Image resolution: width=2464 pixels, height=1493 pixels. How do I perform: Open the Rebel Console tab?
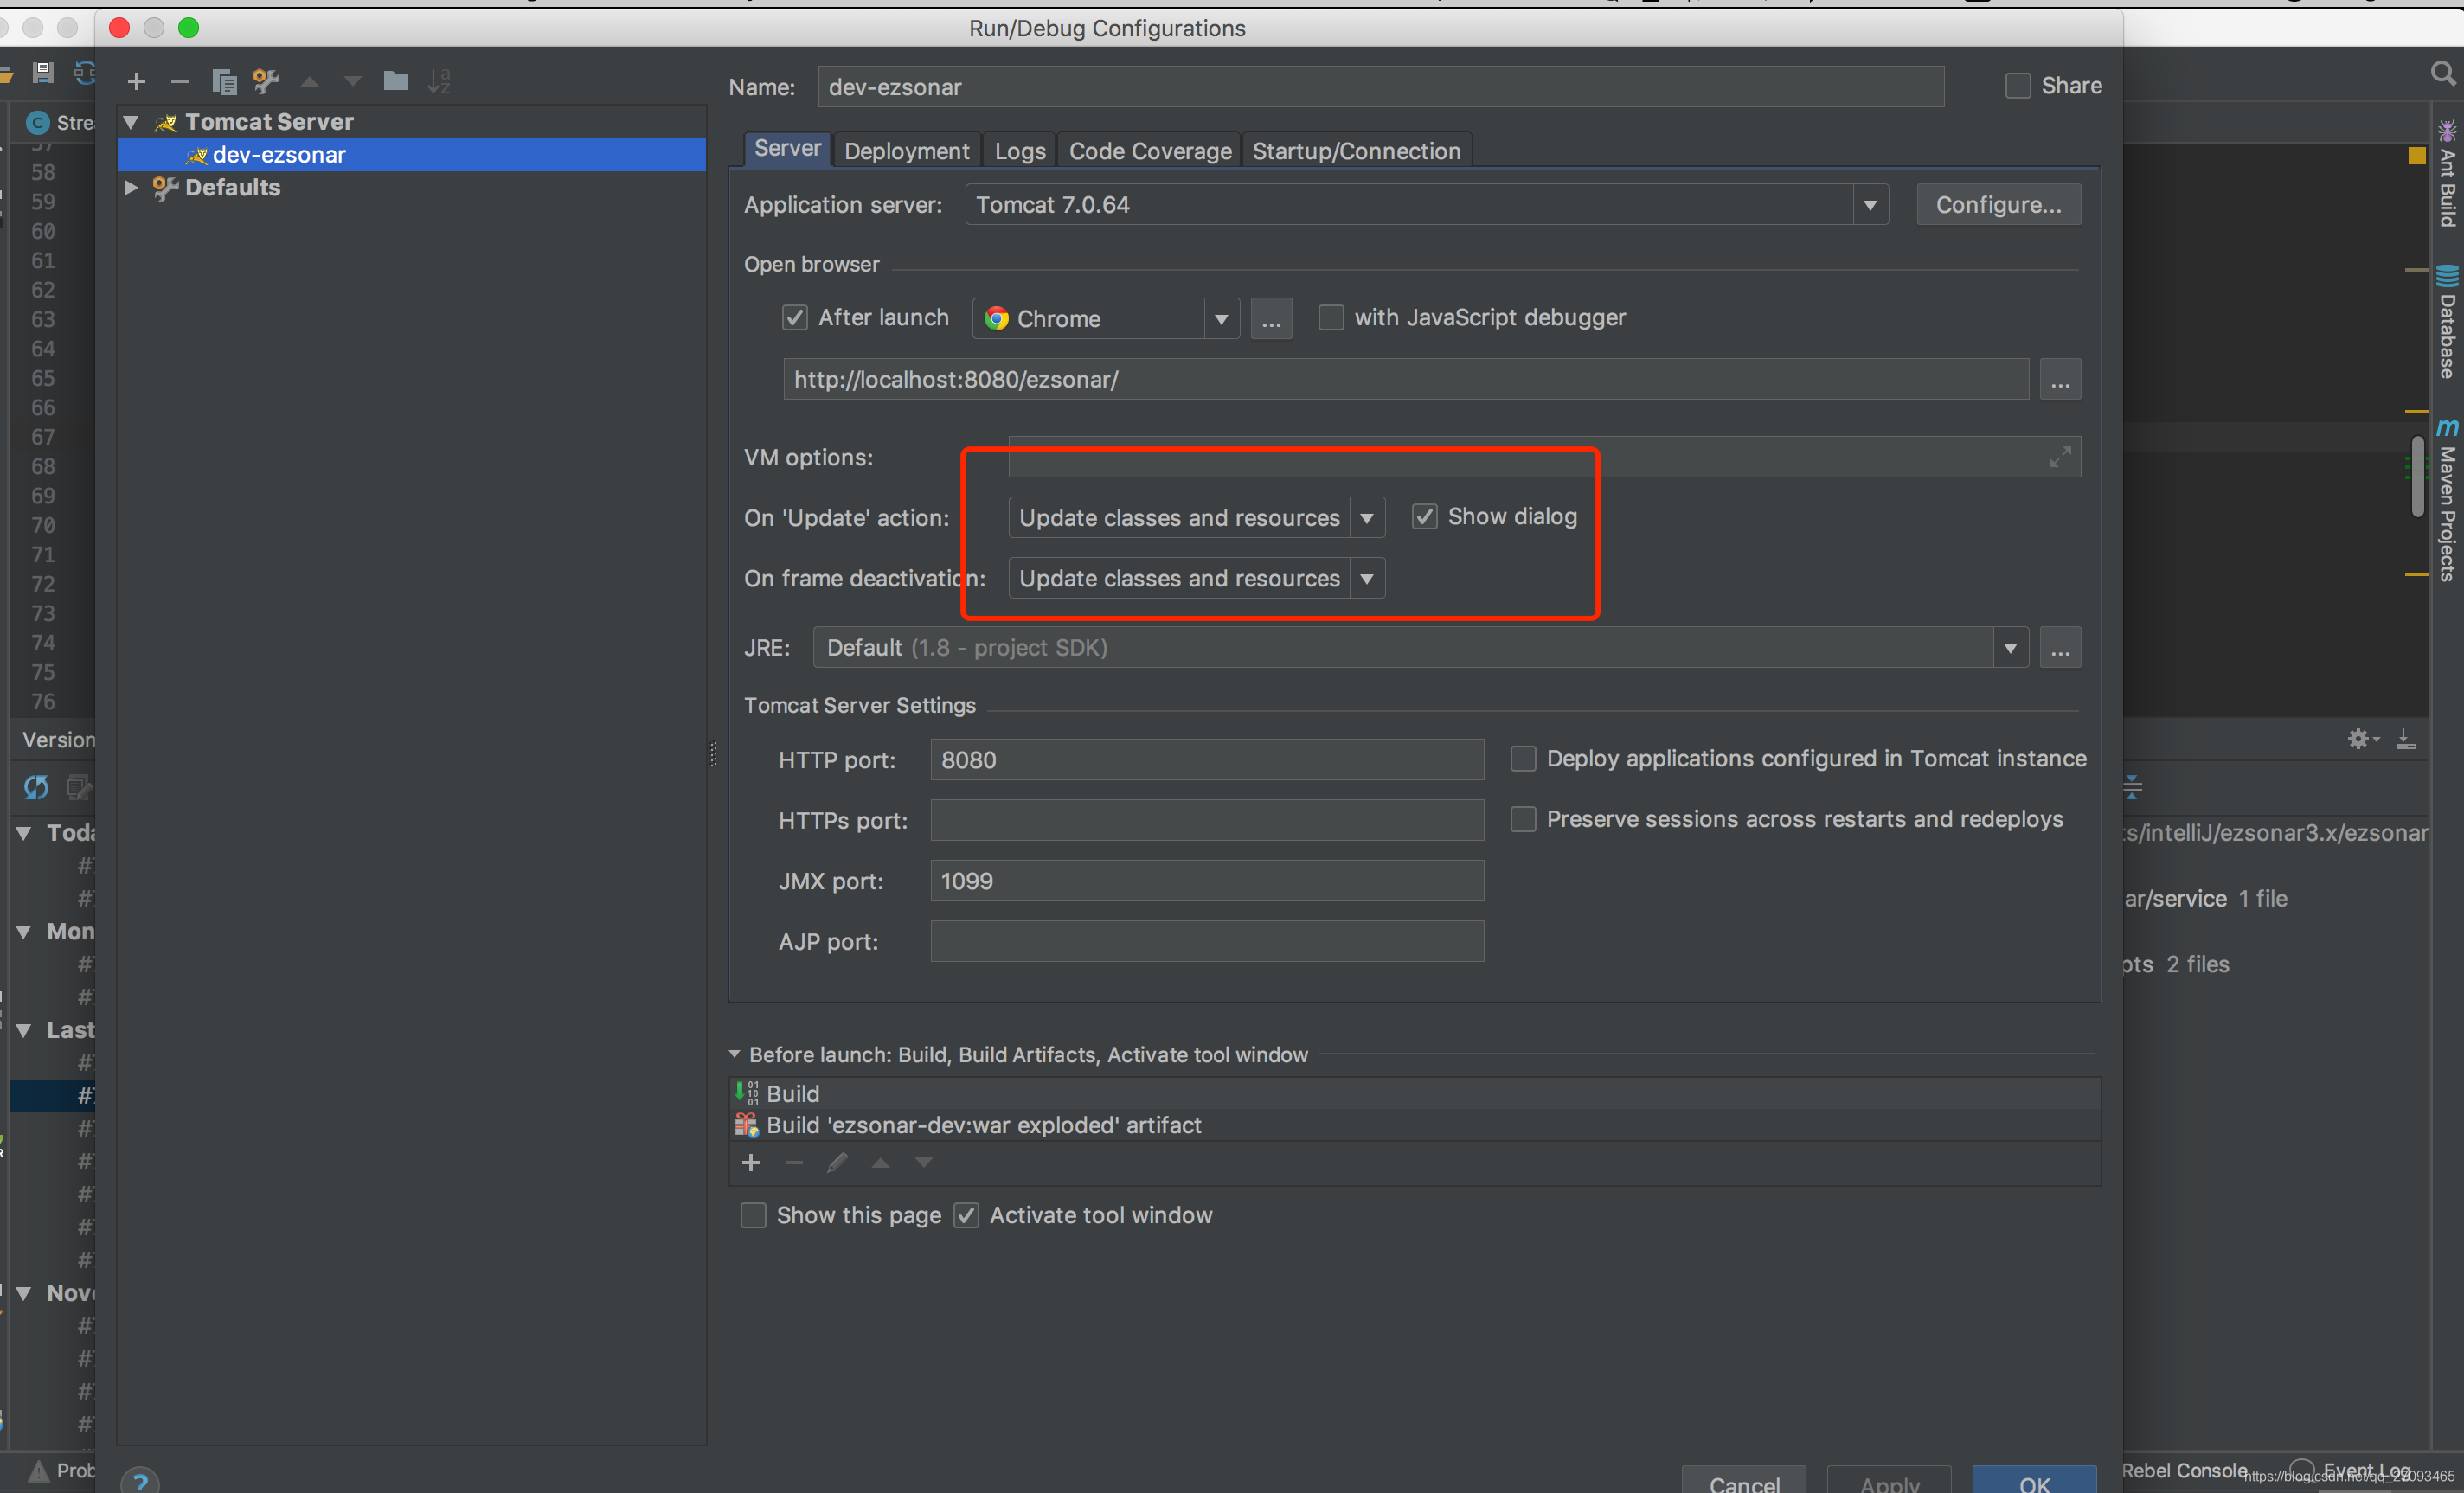2184,1470
